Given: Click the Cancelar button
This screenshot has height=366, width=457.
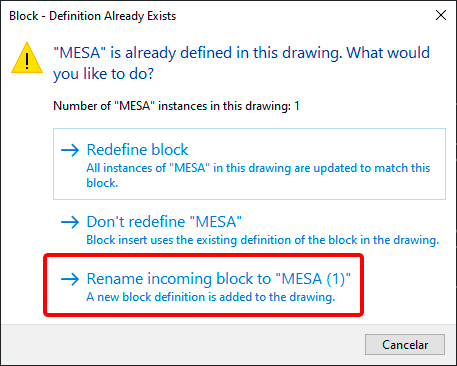Looking at the screenshot, I should tap(405, 345).
